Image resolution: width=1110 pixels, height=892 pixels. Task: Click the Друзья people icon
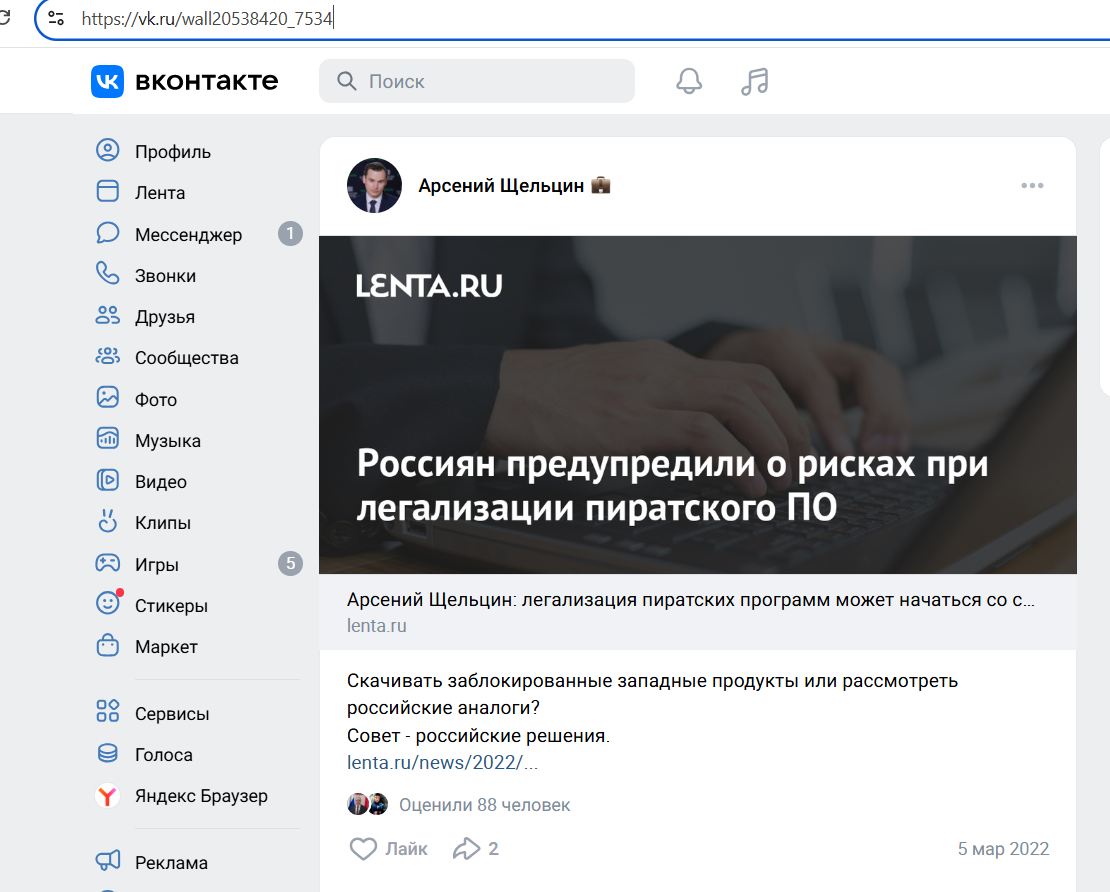(108, 316)
